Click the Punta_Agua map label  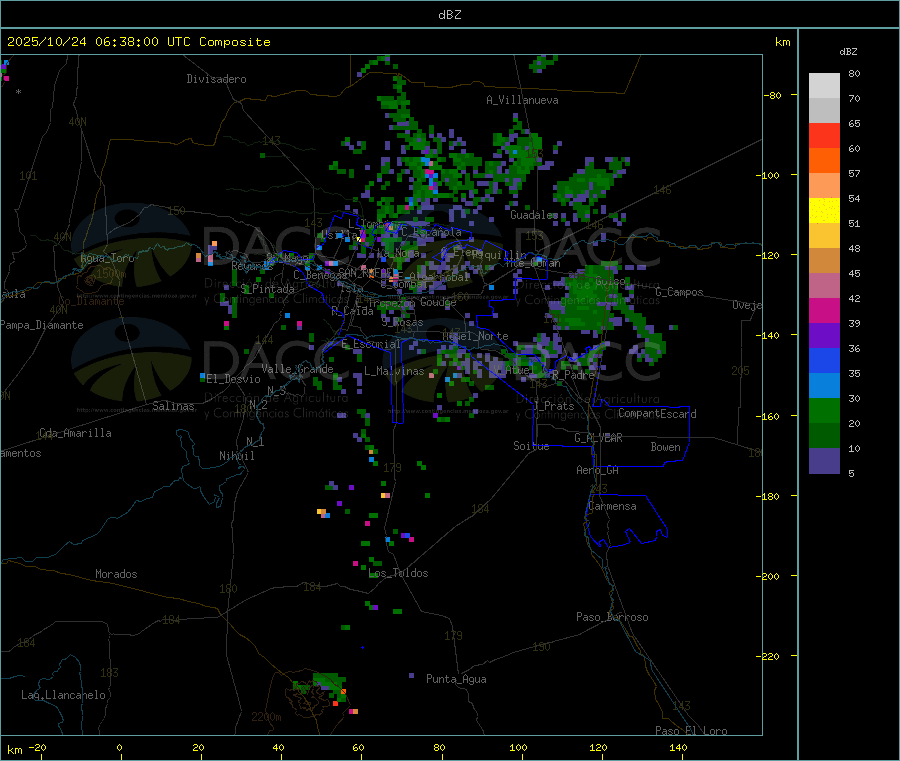coord(456,679)
